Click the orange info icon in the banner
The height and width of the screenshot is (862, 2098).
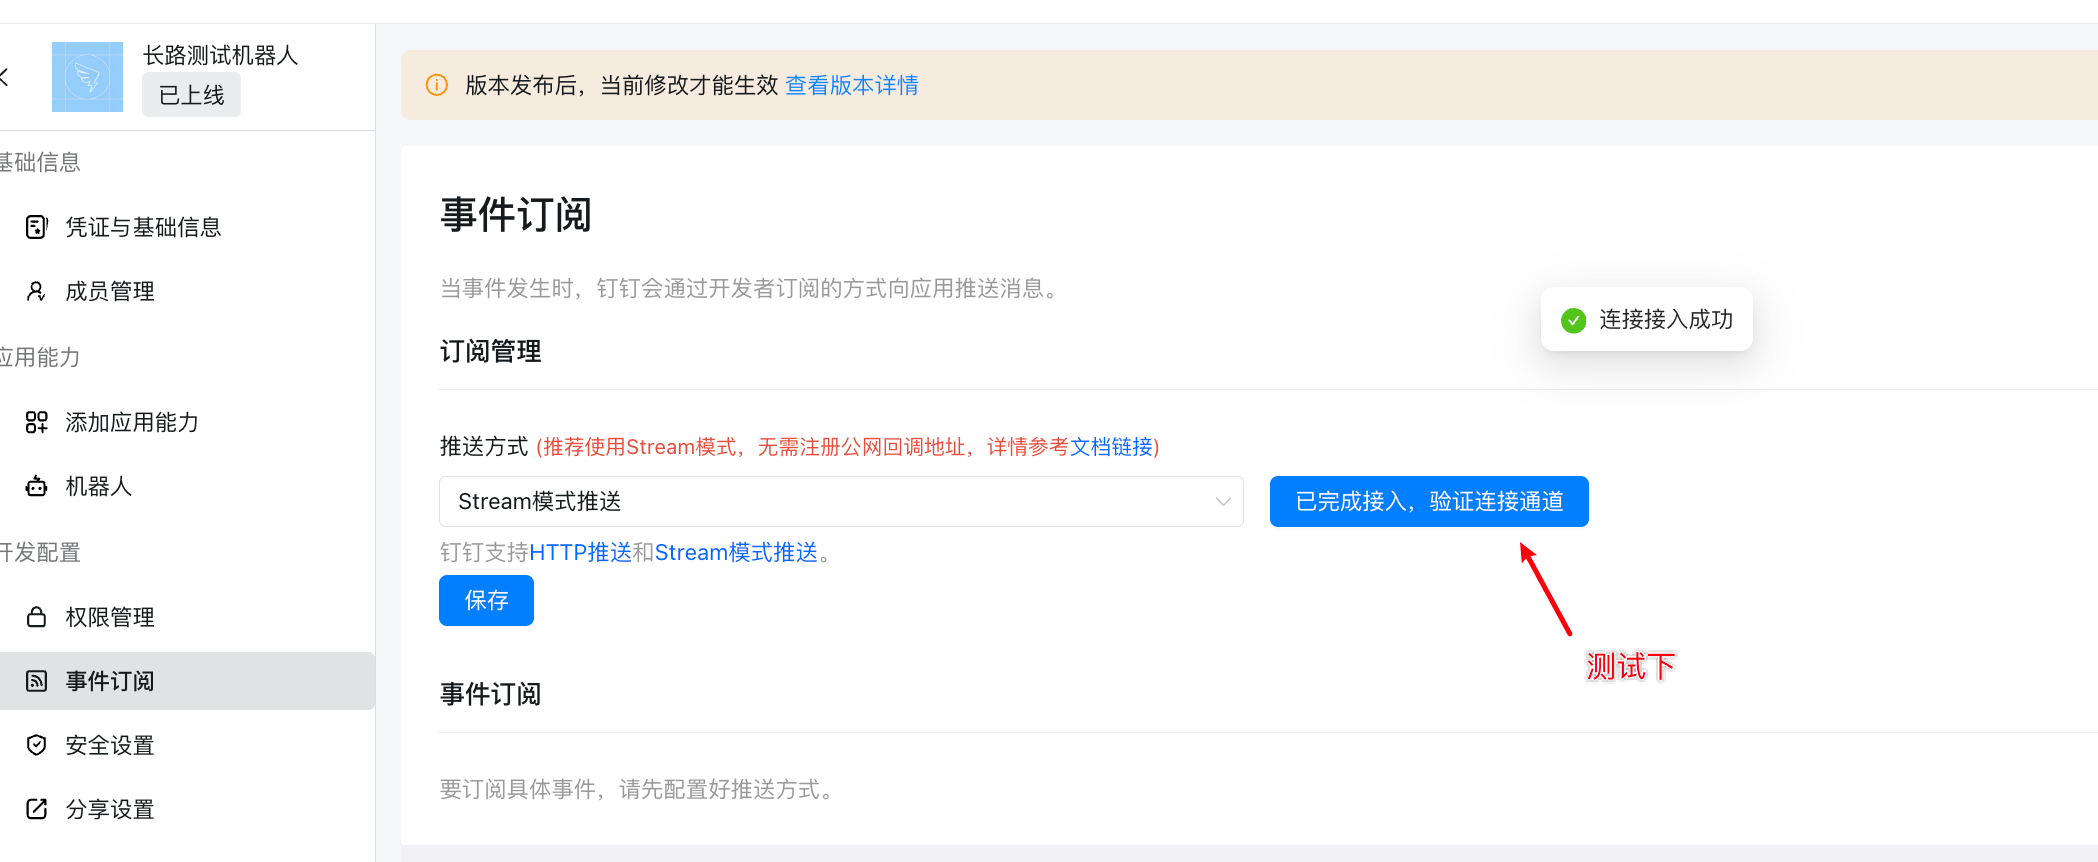[437, 85]
